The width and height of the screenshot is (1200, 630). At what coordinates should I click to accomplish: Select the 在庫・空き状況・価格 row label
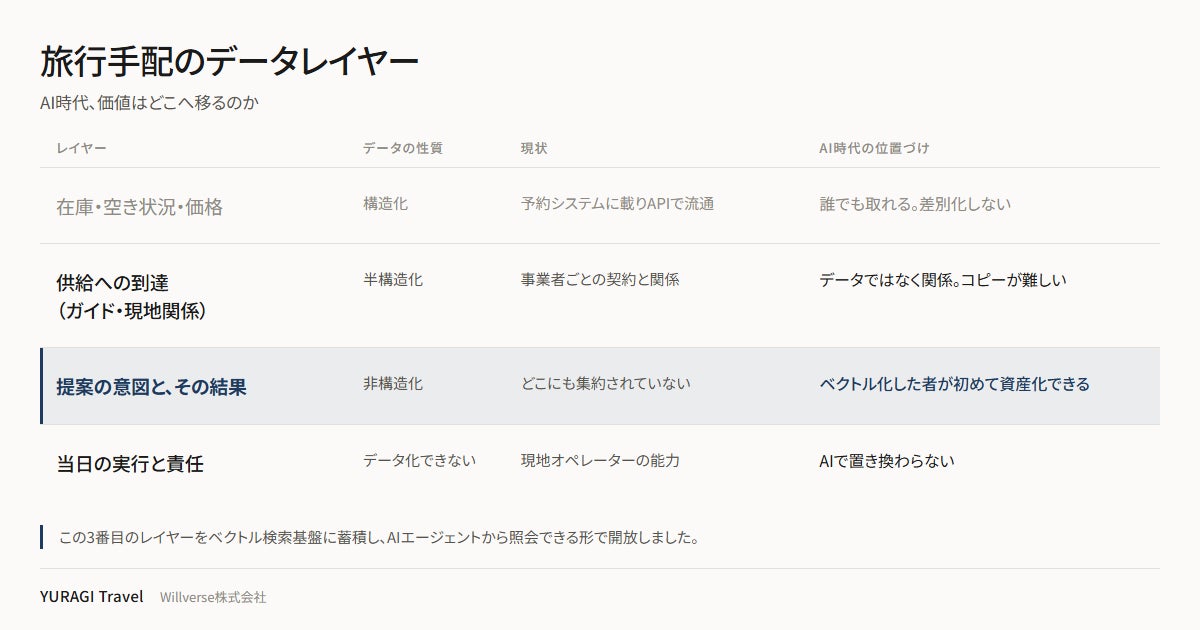(x=139, y=207)
